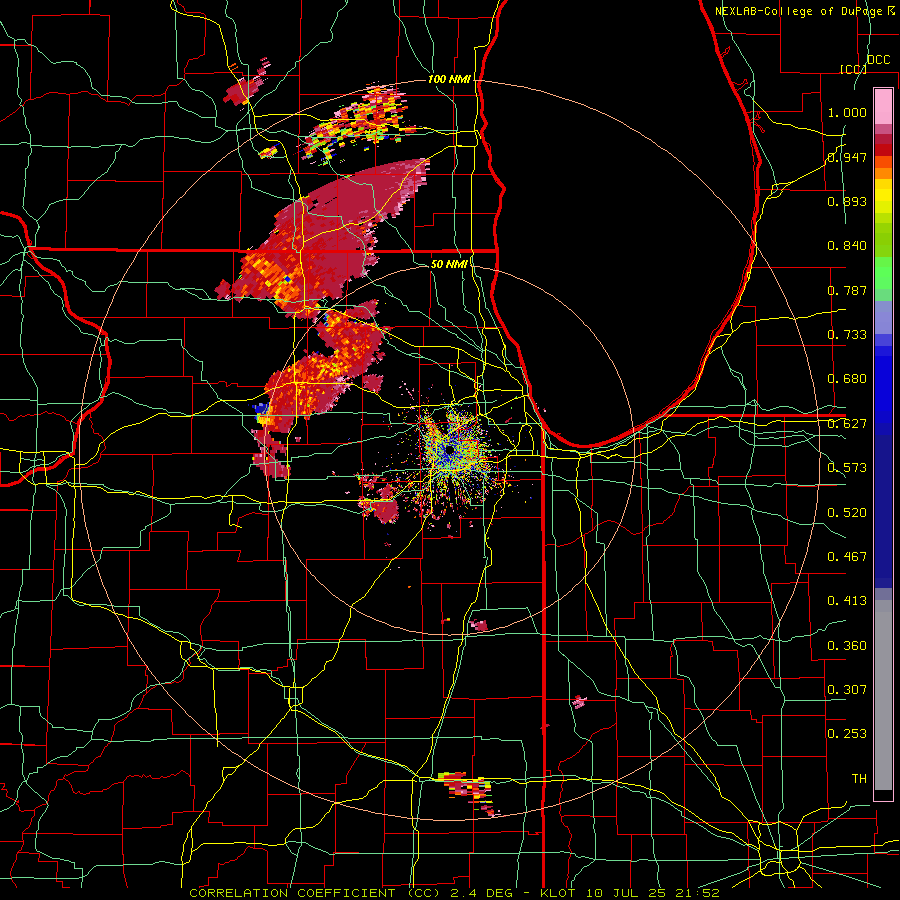Pick the bright green color bar segment
Viewport: 900px width, 900px height.
point(883,274)
